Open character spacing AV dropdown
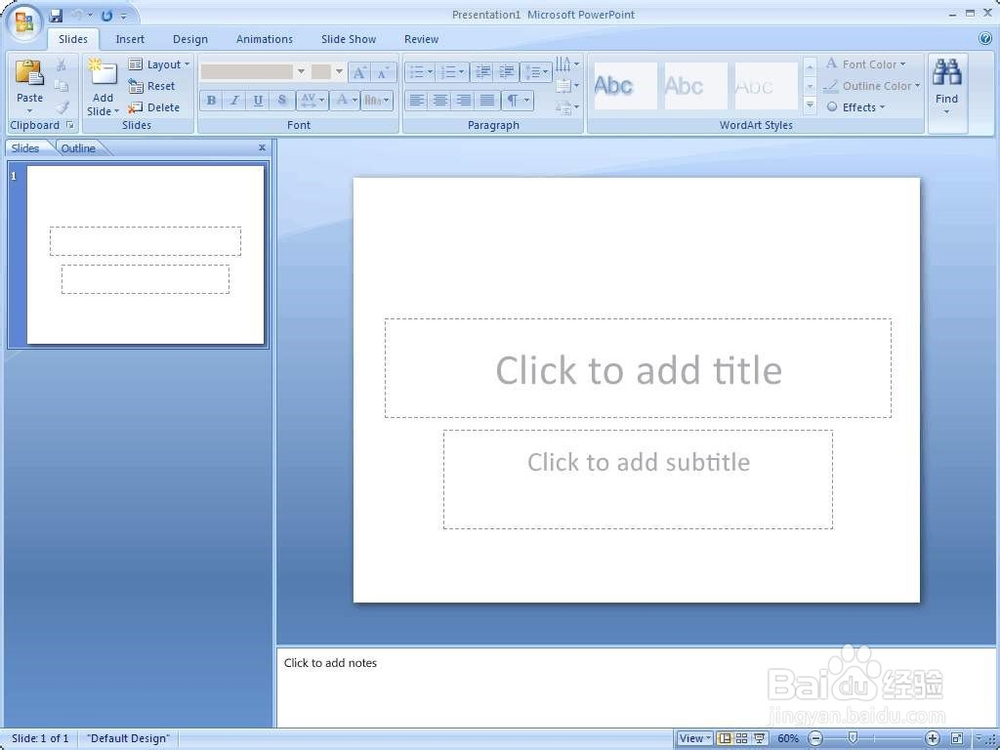1000x750 pixels. point(312,100)
